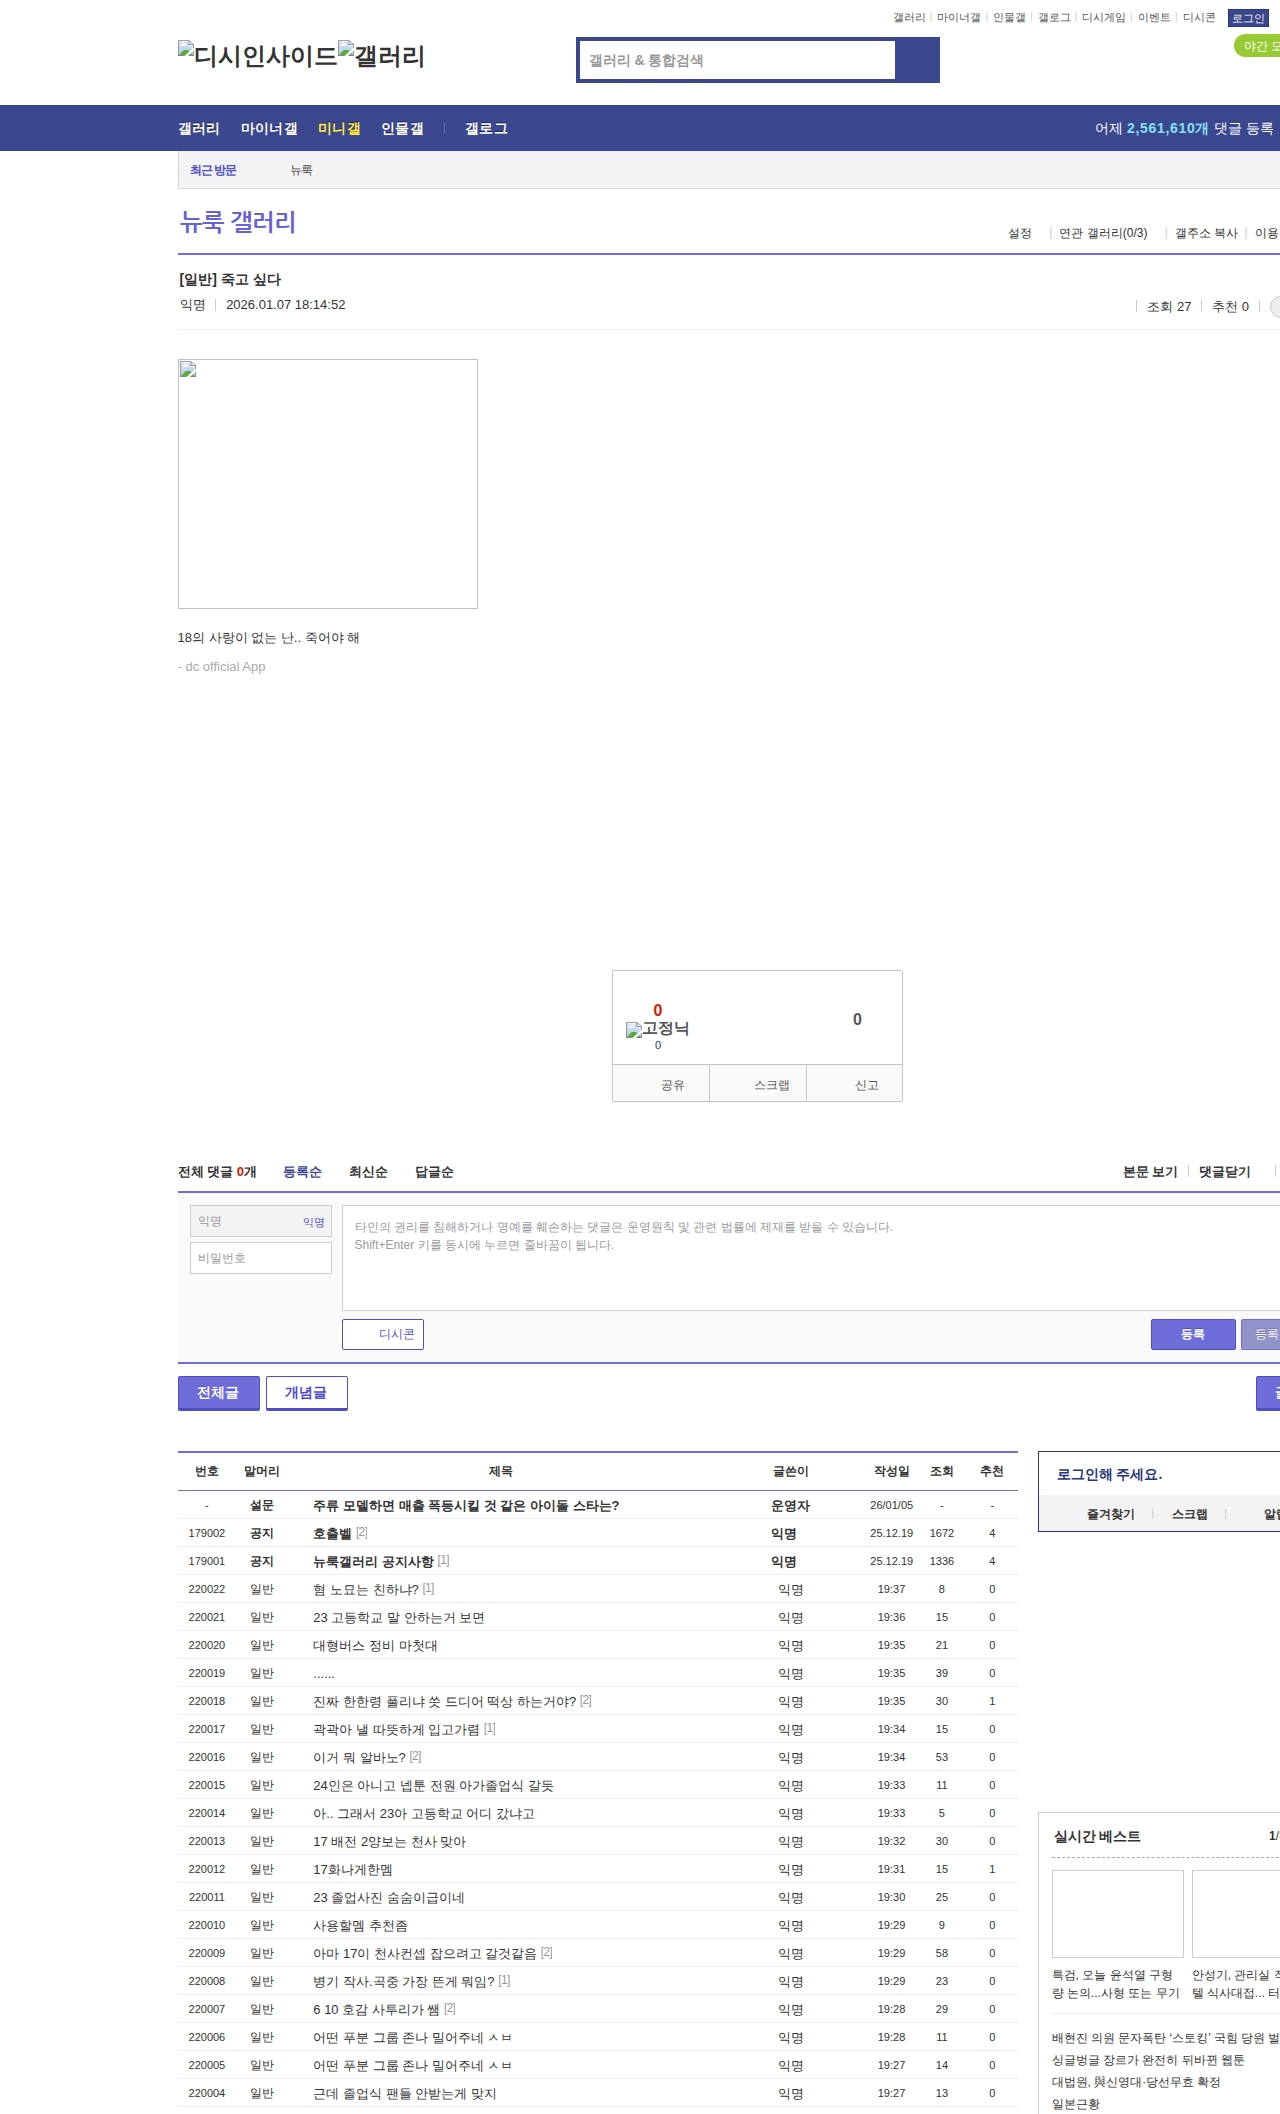Open post '이거 뭐 알바노?'
Image resolution: width=1280 pixels, height=2114 pixels.
click(359, 1757)
